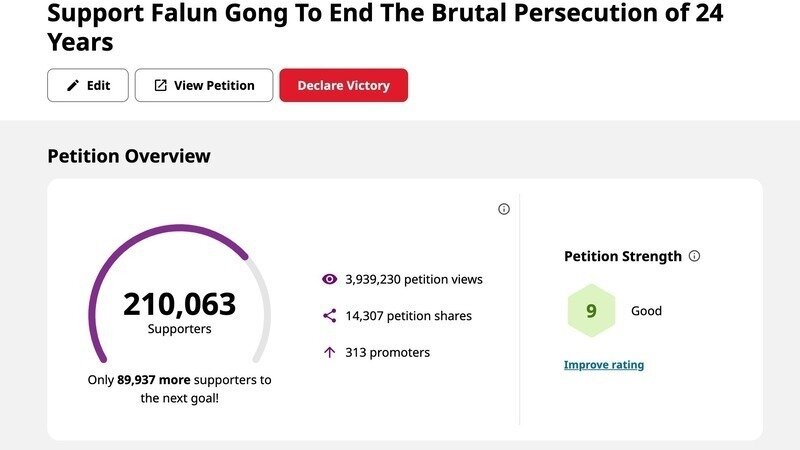
Task: Click the 210,063 supporters count
Action: pyautogui.click(x=180, y=304)
